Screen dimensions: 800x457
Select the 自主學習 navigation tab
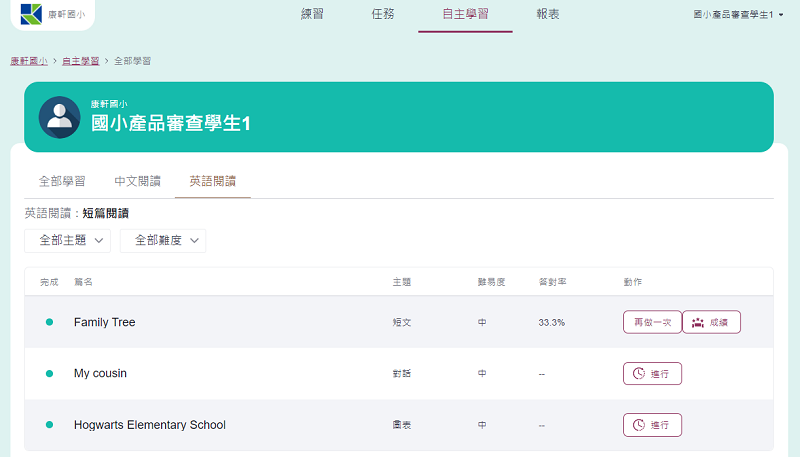(x=465, y=15)
